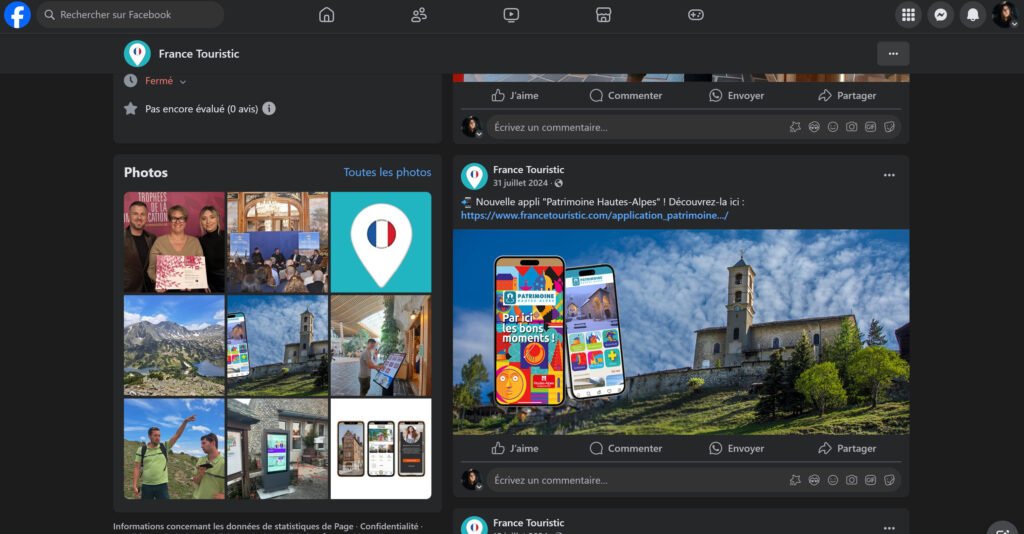Open the Marketplace icon
This screenshot has height=534, width=1024.
pos(603,14)
